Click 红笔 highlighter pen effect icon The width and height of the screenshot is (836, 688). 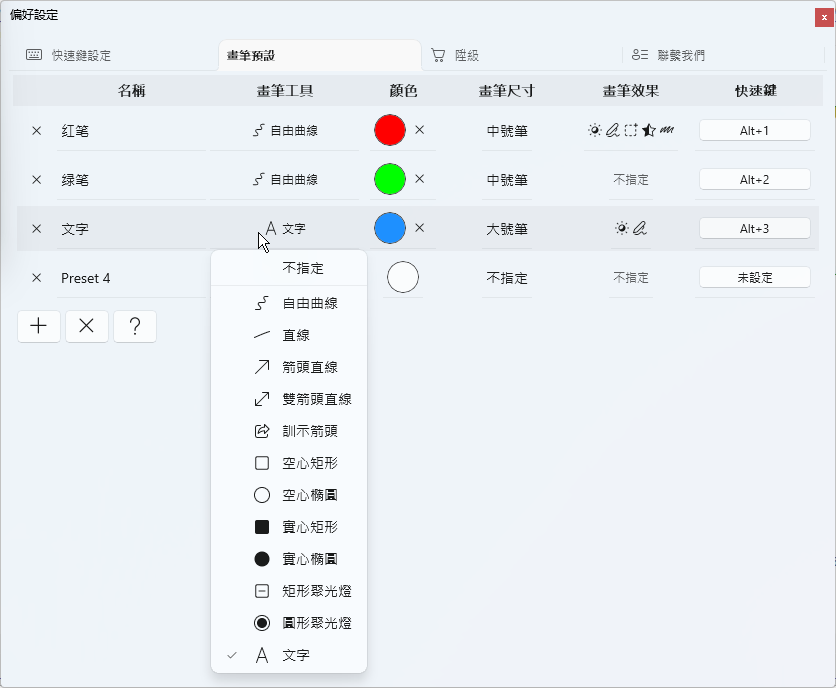(613, 130)
